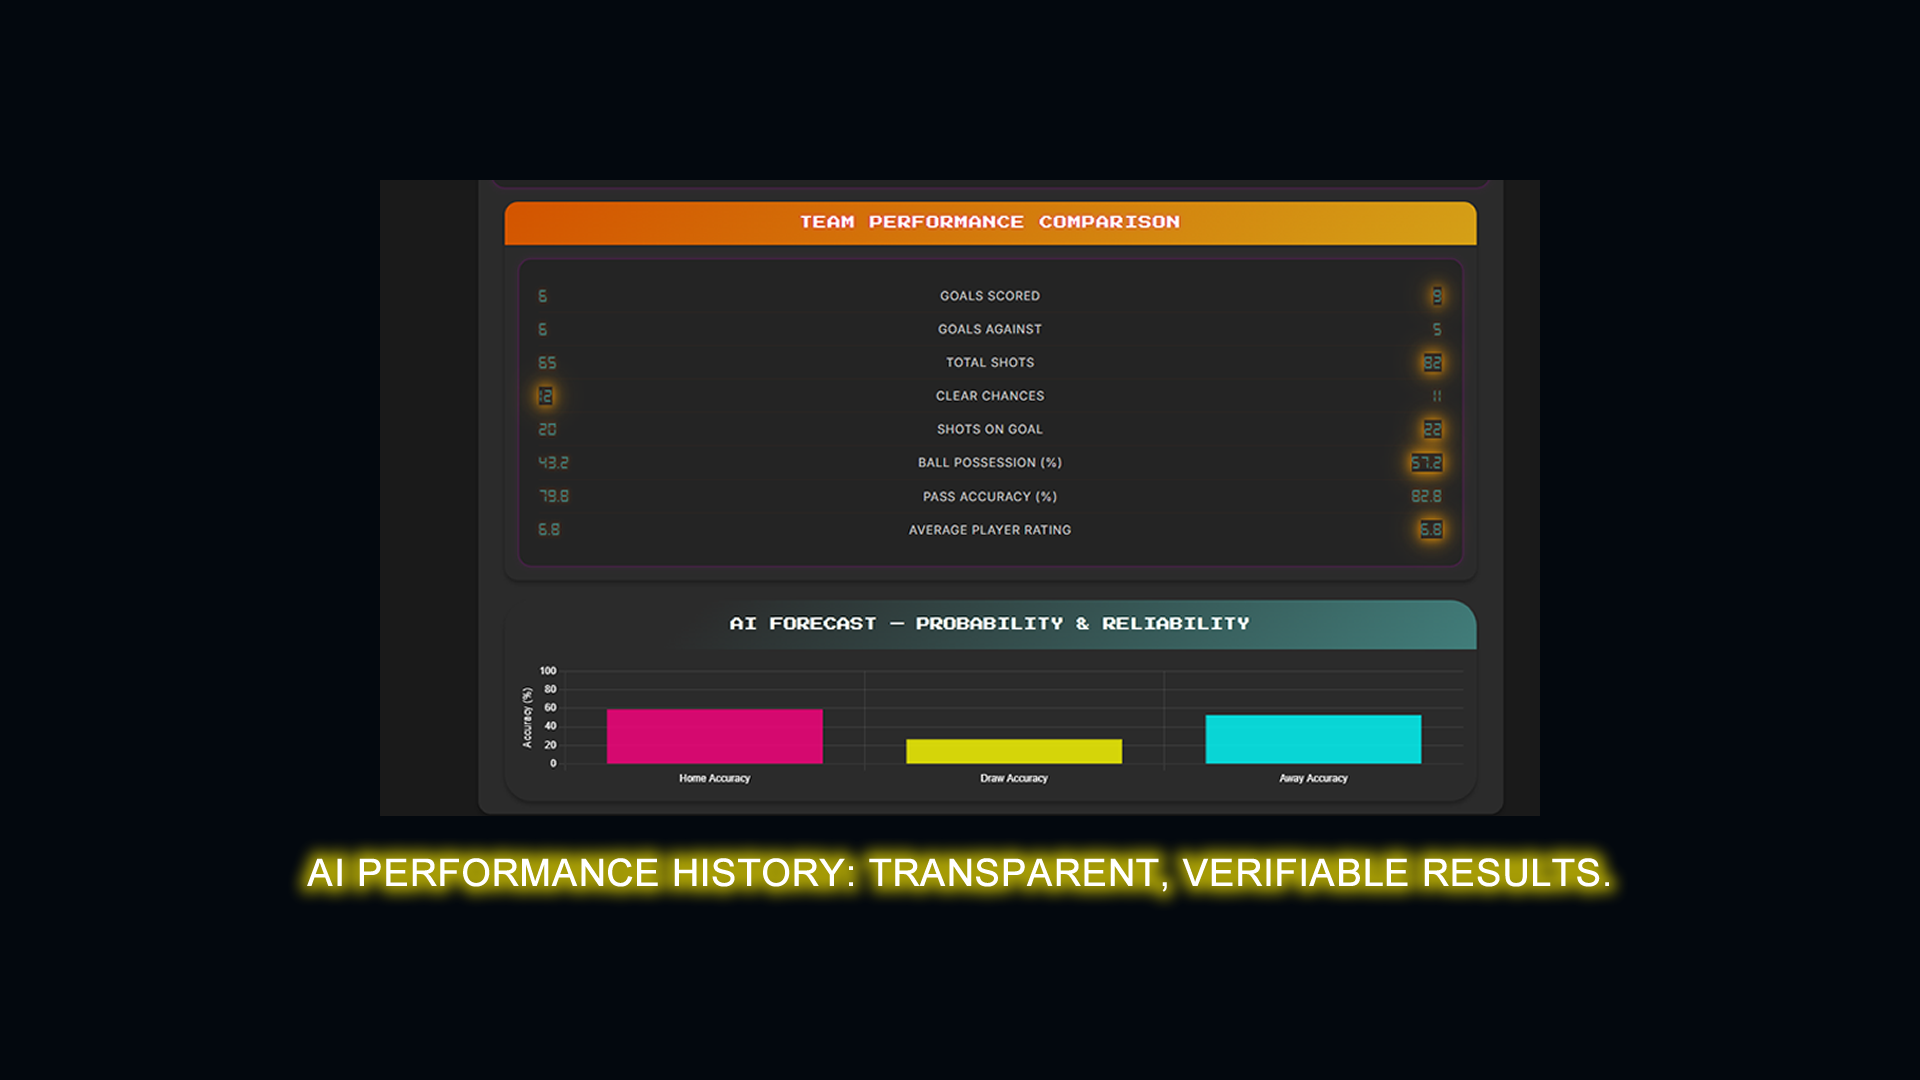Click the Pass Accuracy (%) label

(x=989, y=497)
